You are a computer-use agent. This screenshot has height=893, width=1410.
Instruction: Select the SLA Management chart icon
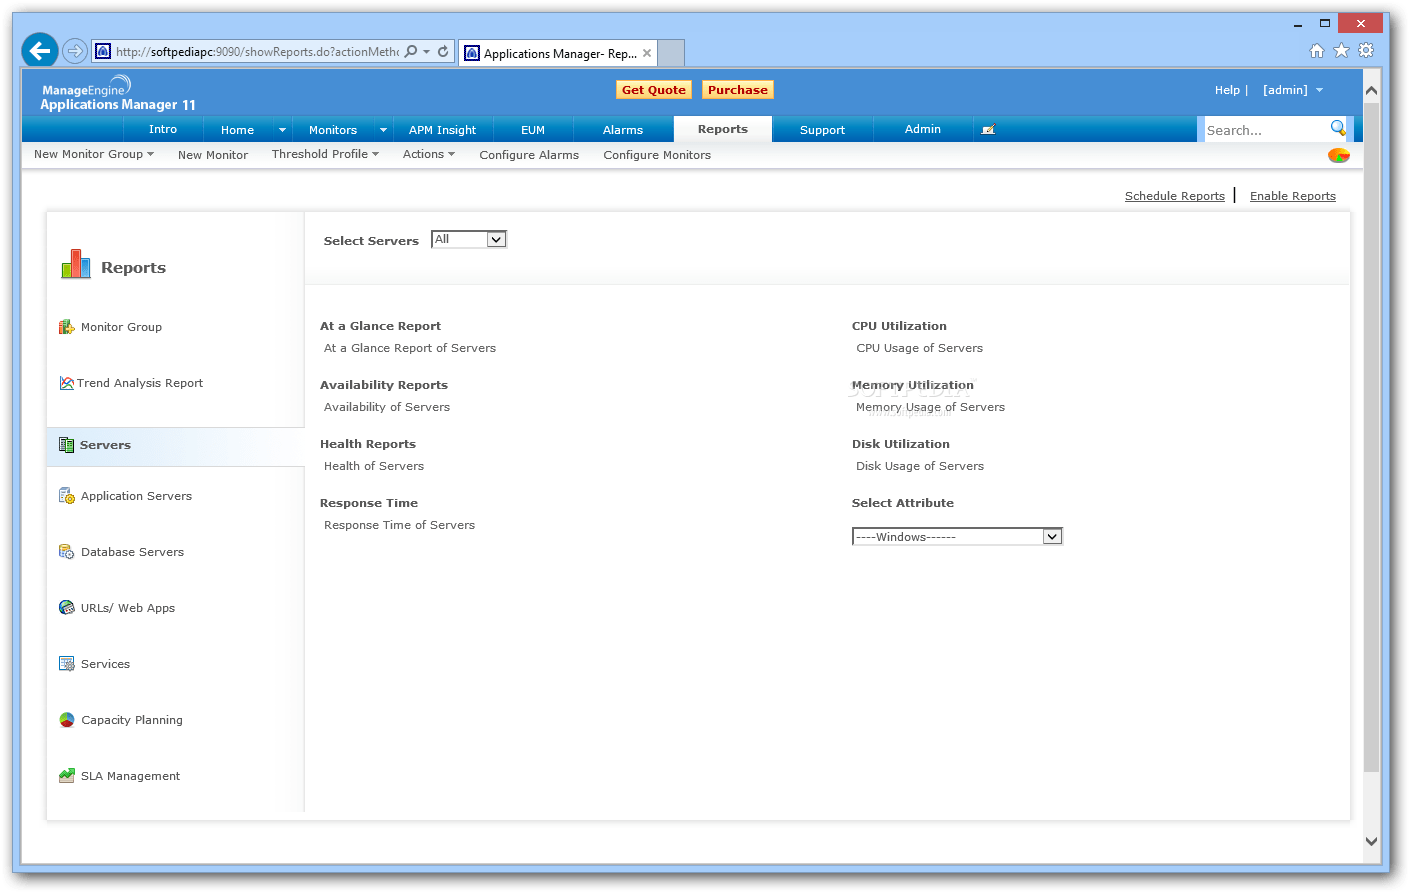click(x=66, y=775)
